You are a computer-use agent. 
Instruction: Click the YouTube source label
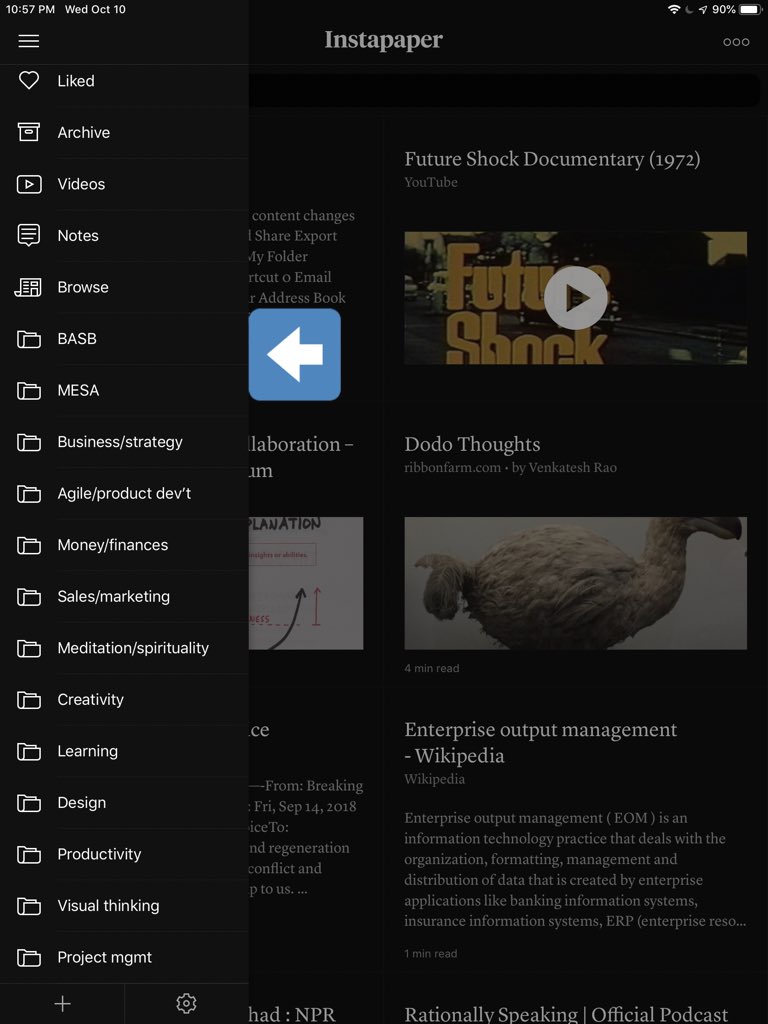click(430, 182)
